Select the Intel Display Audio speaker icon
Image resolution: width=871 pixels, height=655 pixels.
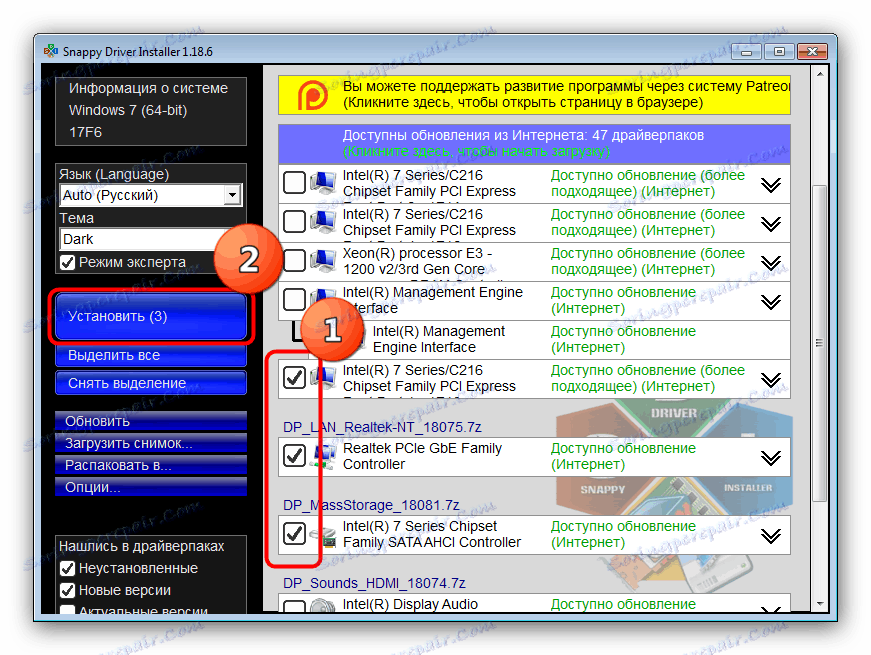point(322,605)
